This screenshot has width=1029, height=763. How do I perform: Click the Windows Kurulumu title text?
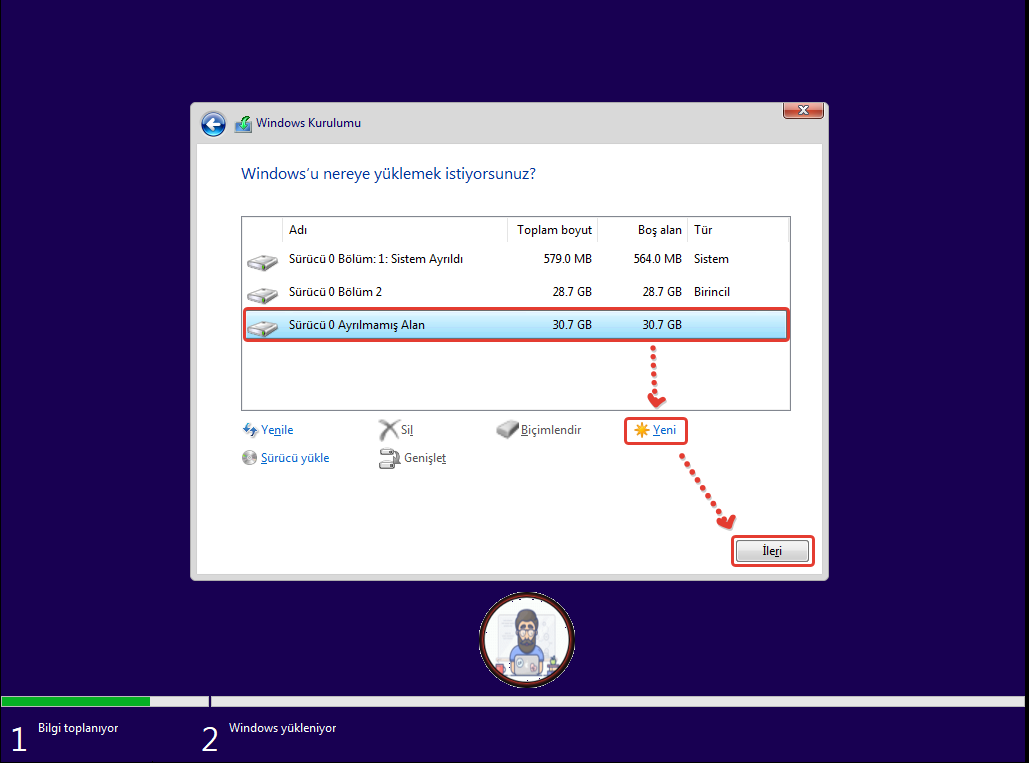[308, 123]
